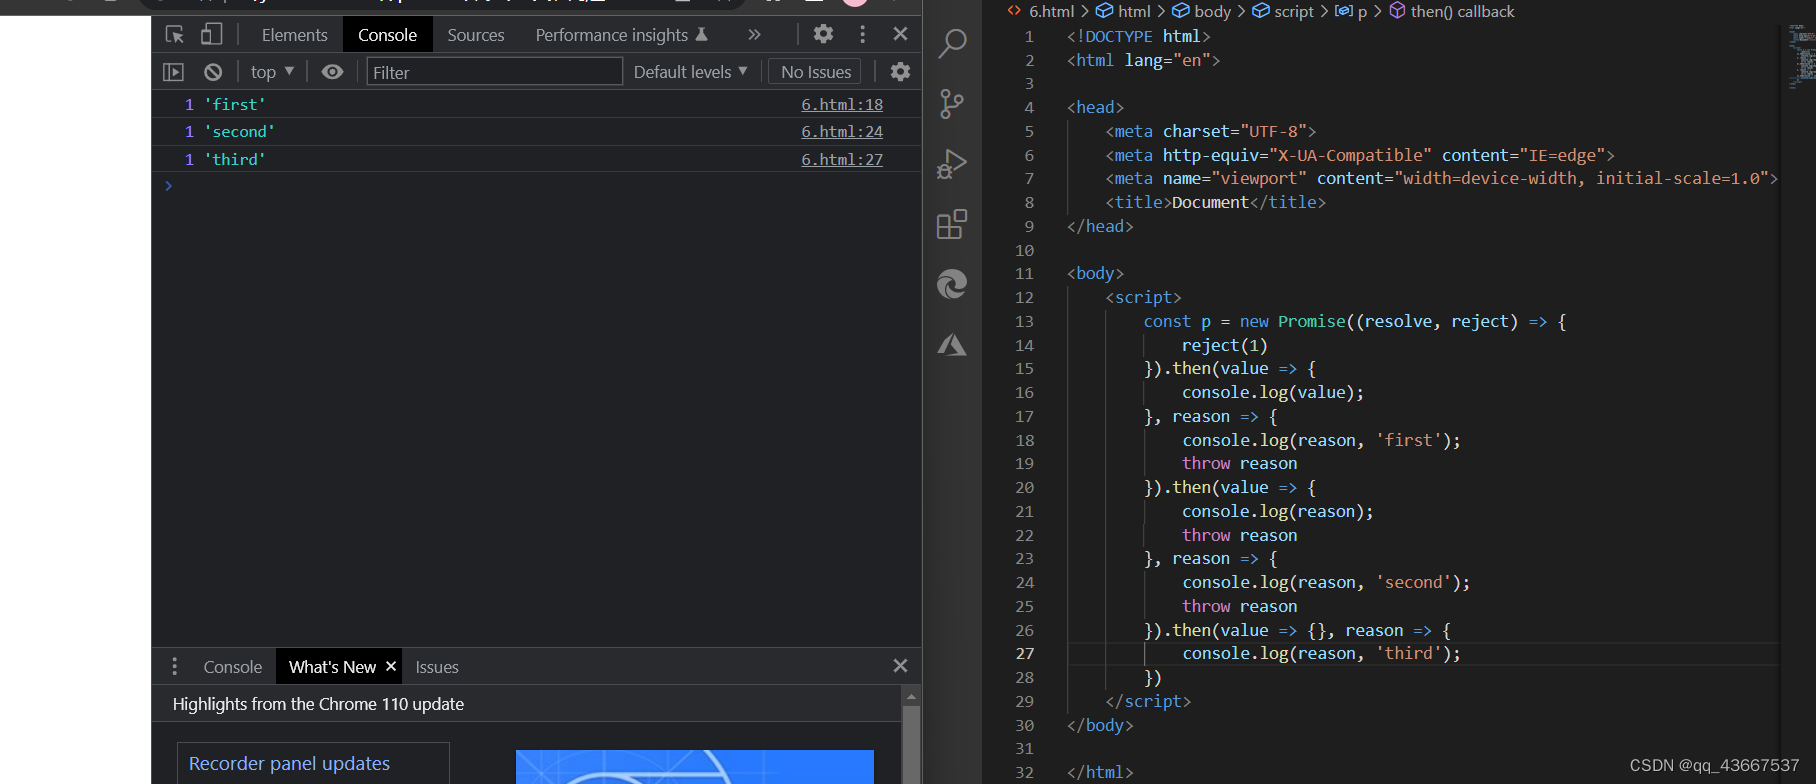Select the What's New drawer tab
1816x784 pixels.
coord(332,667)
